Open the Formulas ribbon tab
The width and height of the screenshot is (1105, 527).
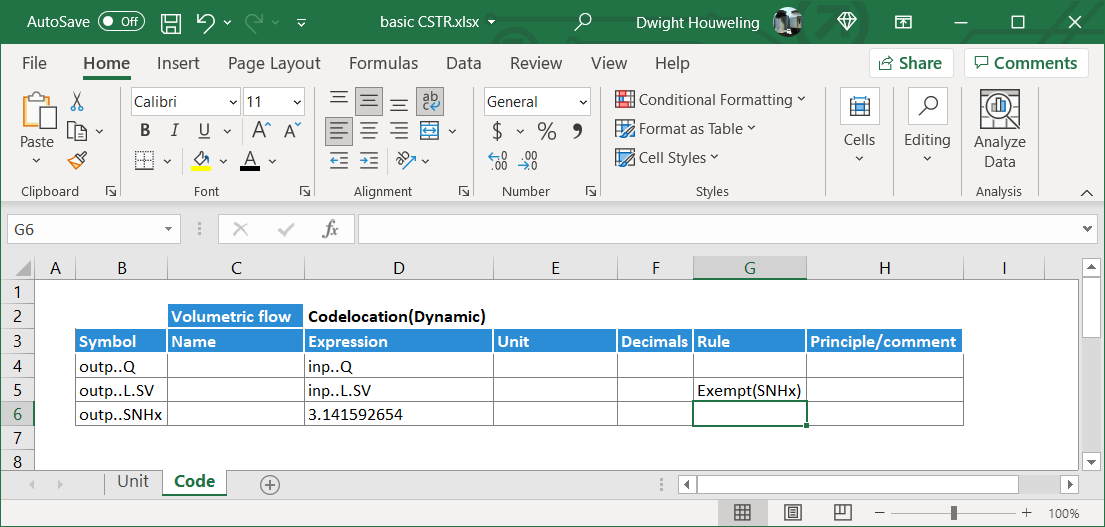click(x=383, y=63)
